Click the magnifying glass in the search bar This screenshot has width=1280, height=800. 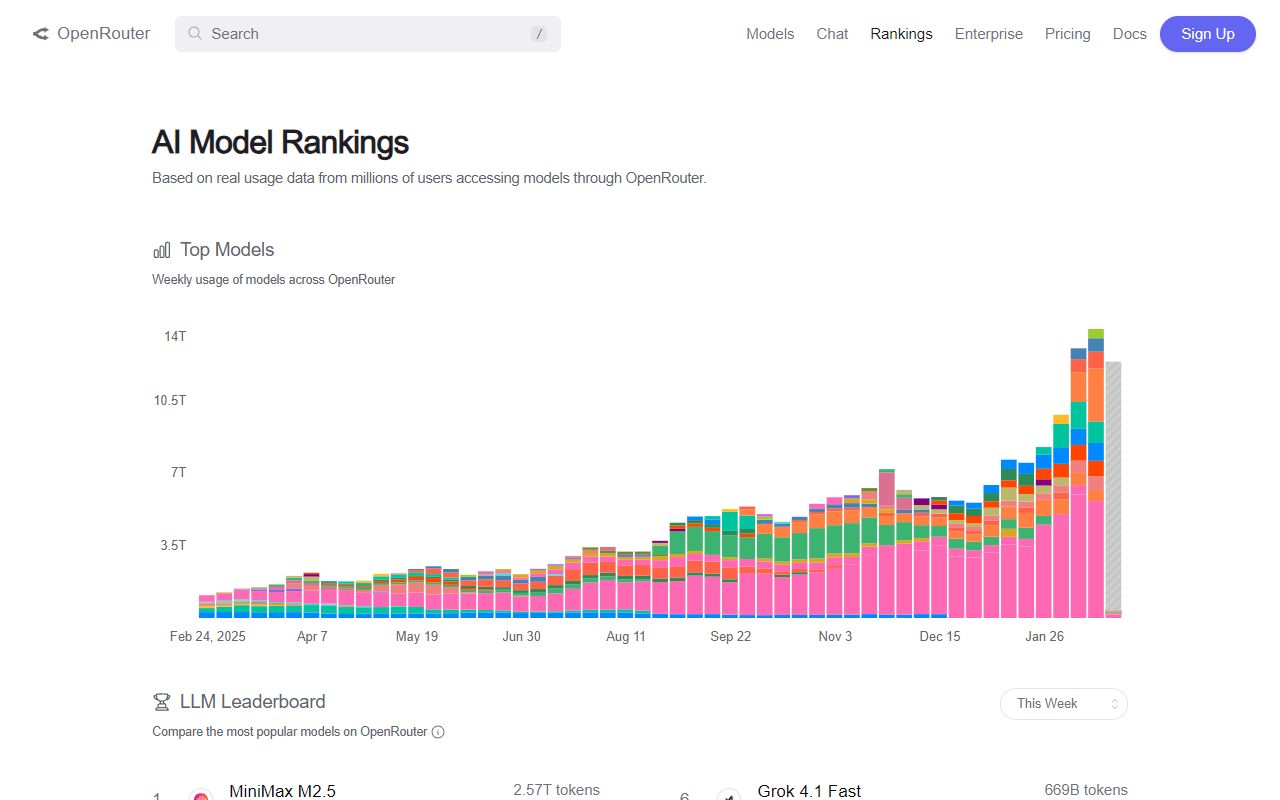196,33
